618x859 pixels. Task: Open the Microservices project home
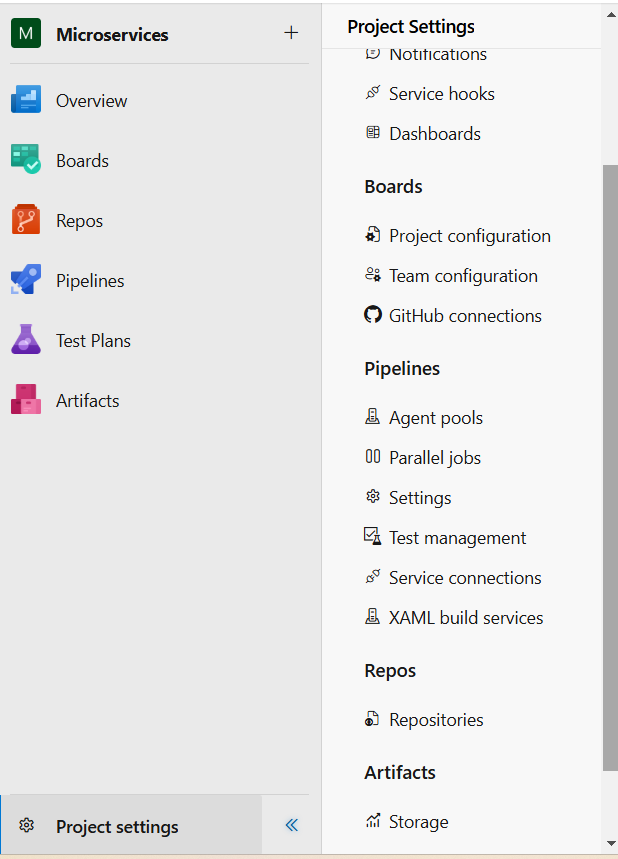click(x=112, y=35)
